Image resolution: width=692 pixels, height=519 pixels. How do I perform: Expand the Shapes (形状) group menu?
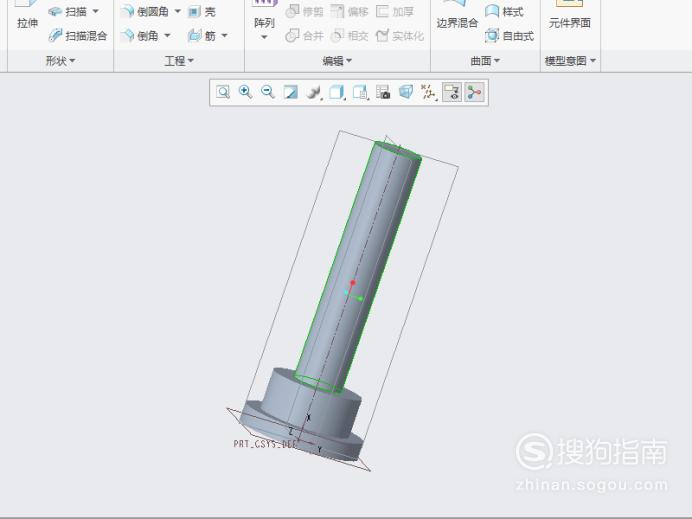pyautogui.click(x=60, y=60)
